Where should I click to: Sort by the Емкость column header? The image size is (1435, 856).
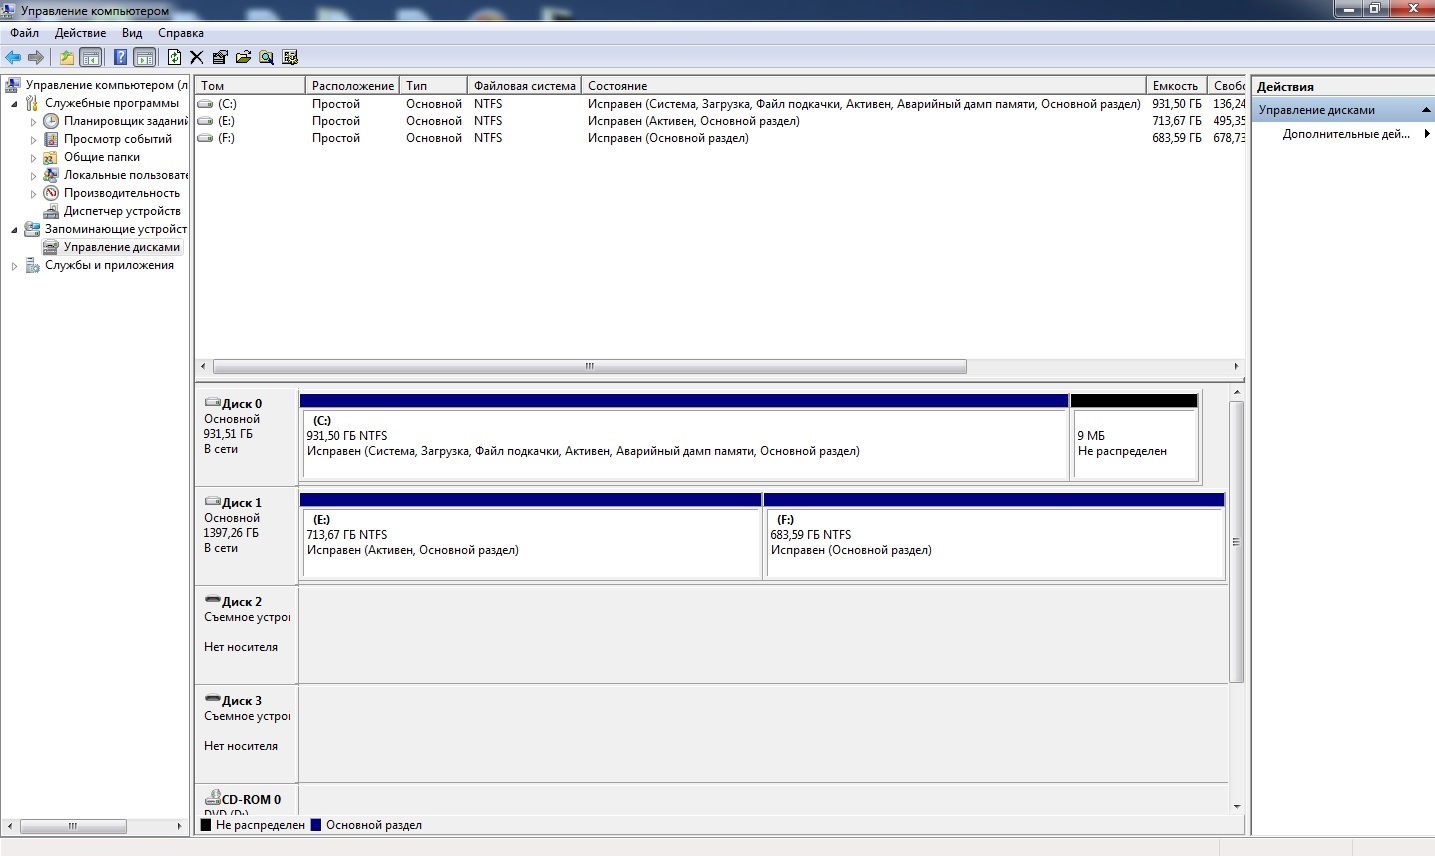1177,86
